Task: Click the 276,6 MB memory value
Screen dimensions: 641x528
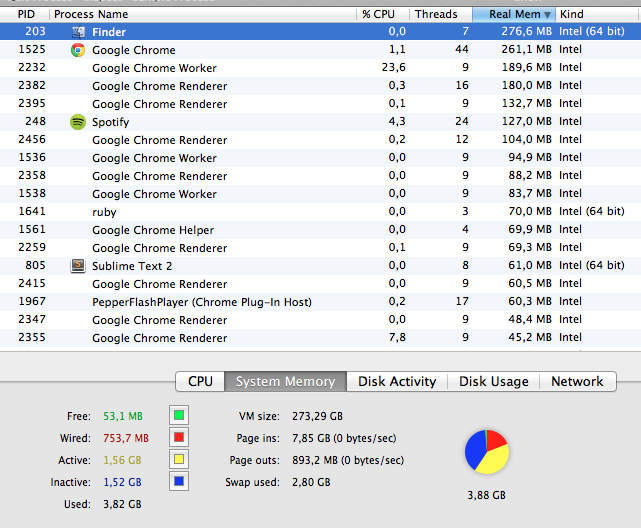Action: (x=527, y=31)
